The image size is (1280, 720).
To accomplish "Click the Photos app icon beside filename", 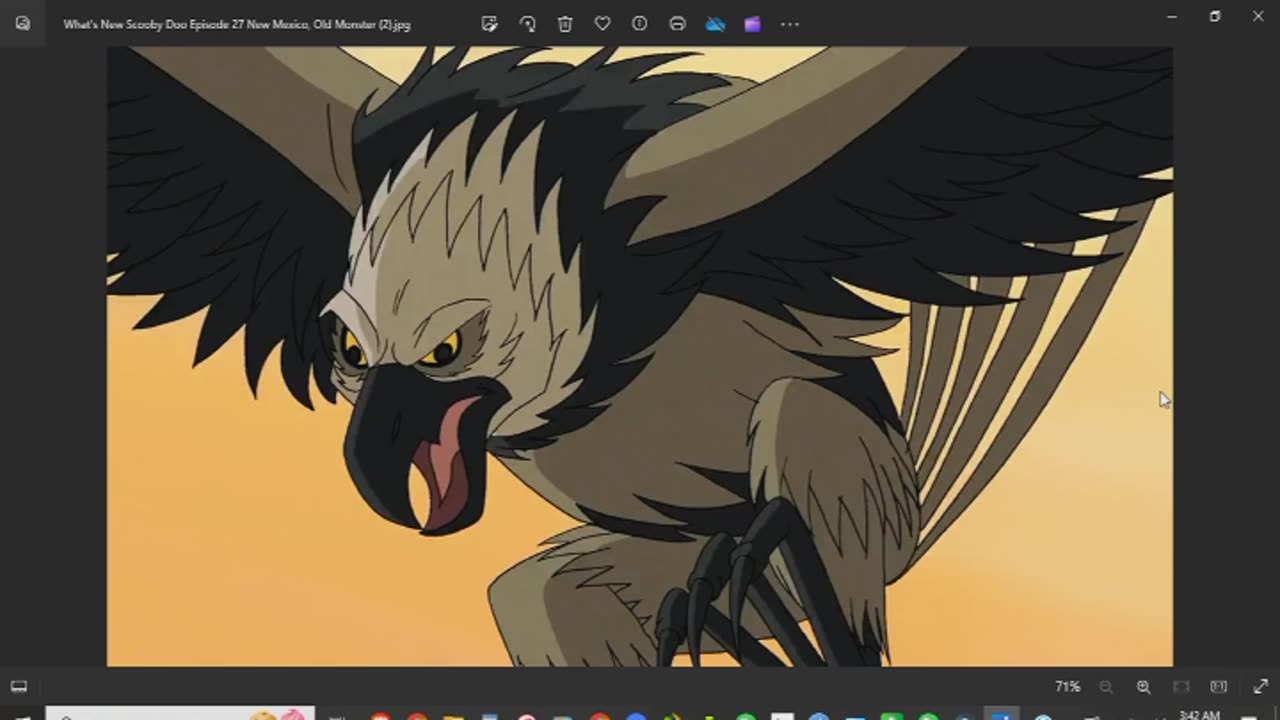I will point(23,24).
